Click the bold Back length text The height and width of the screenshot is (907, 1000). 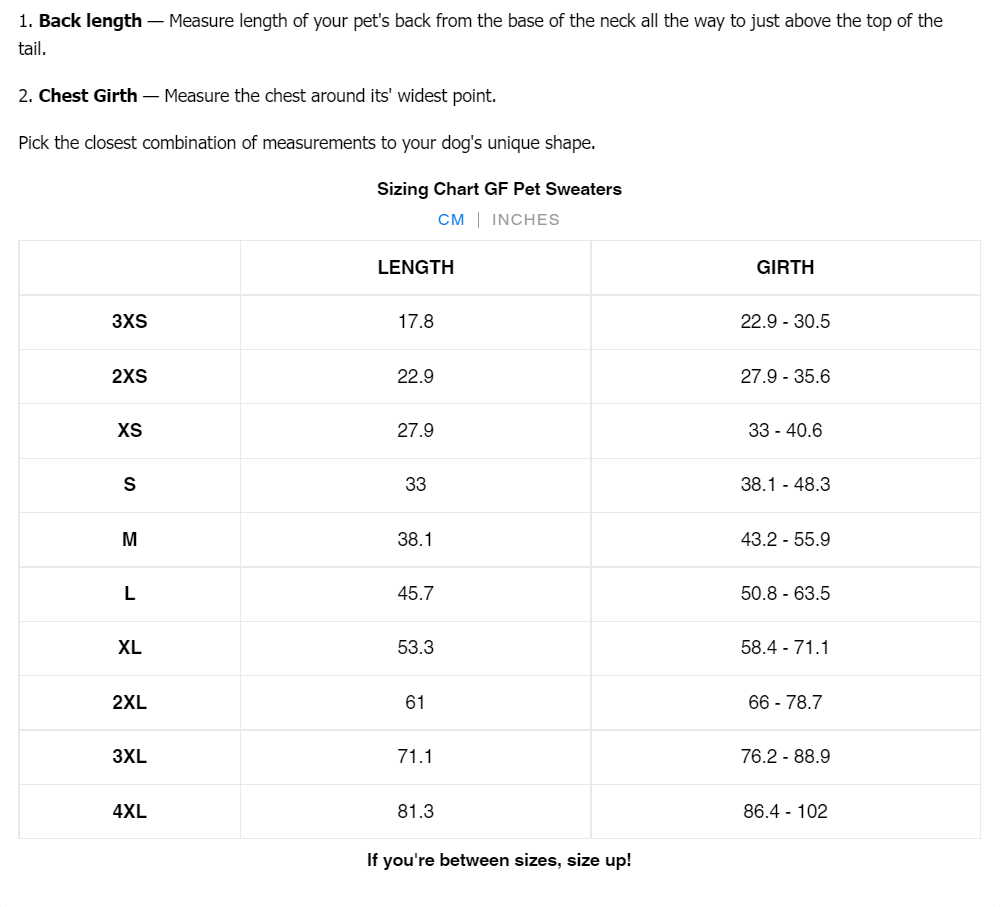[x=90, y=21]
